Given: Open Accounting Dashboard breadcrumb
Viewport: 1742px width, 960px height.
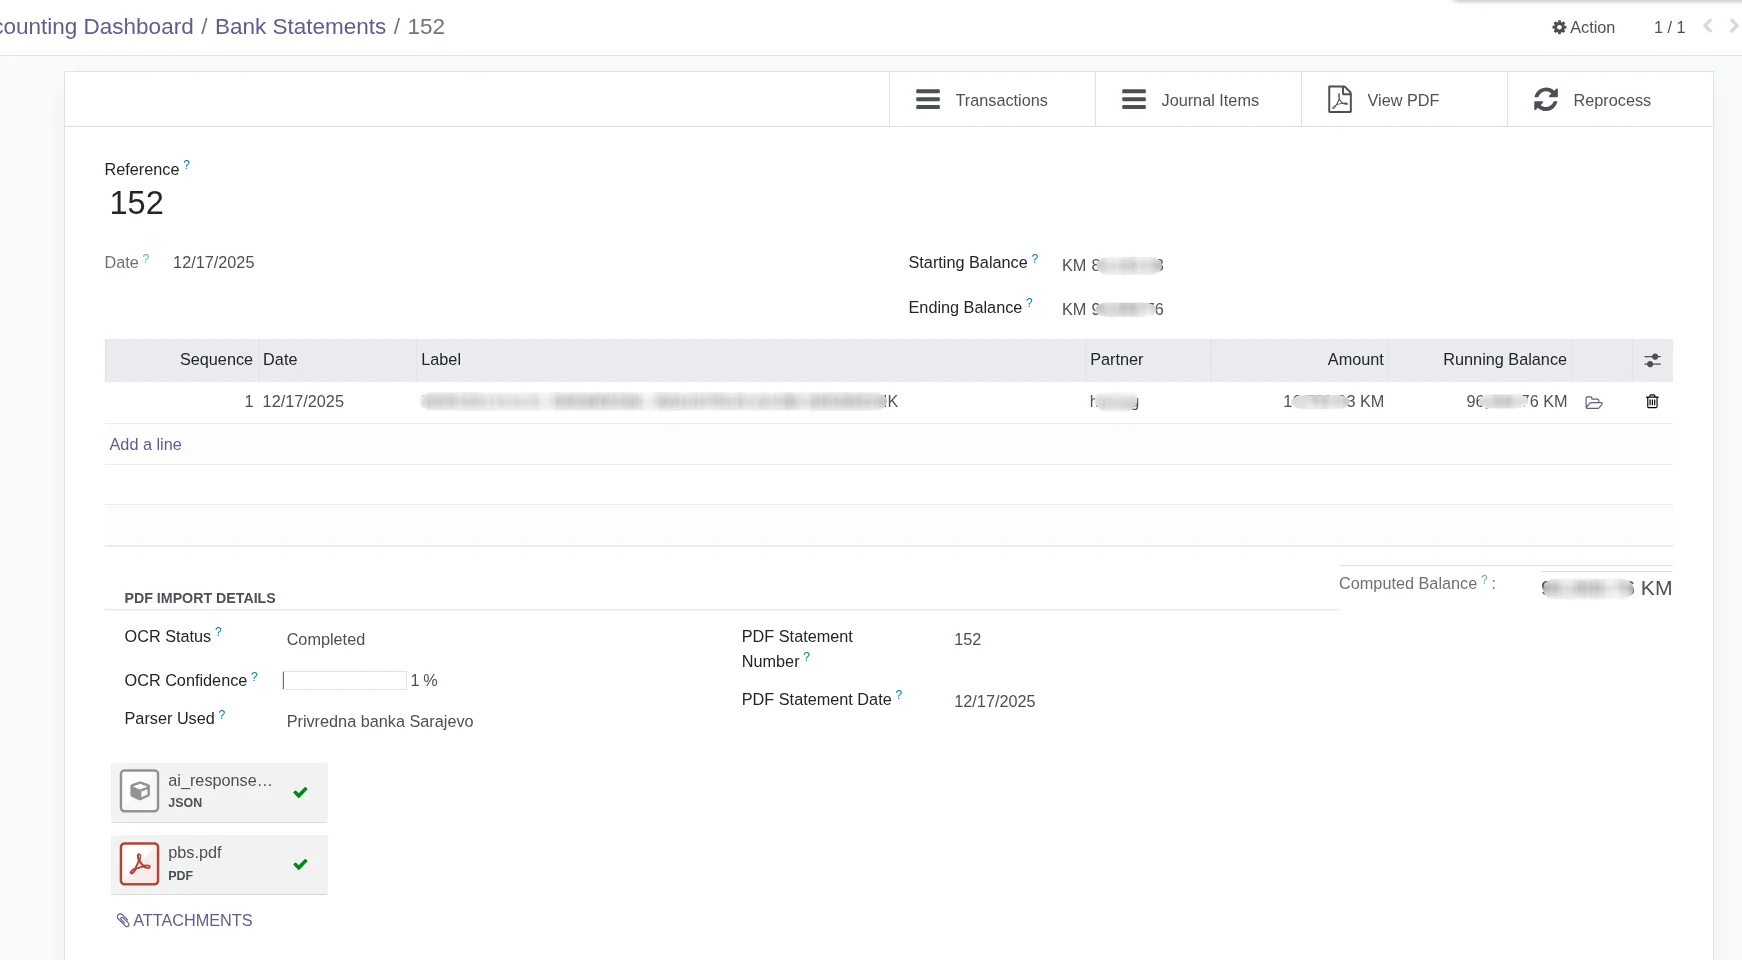Looking at the screenshot, I should [x=96, y=27].
